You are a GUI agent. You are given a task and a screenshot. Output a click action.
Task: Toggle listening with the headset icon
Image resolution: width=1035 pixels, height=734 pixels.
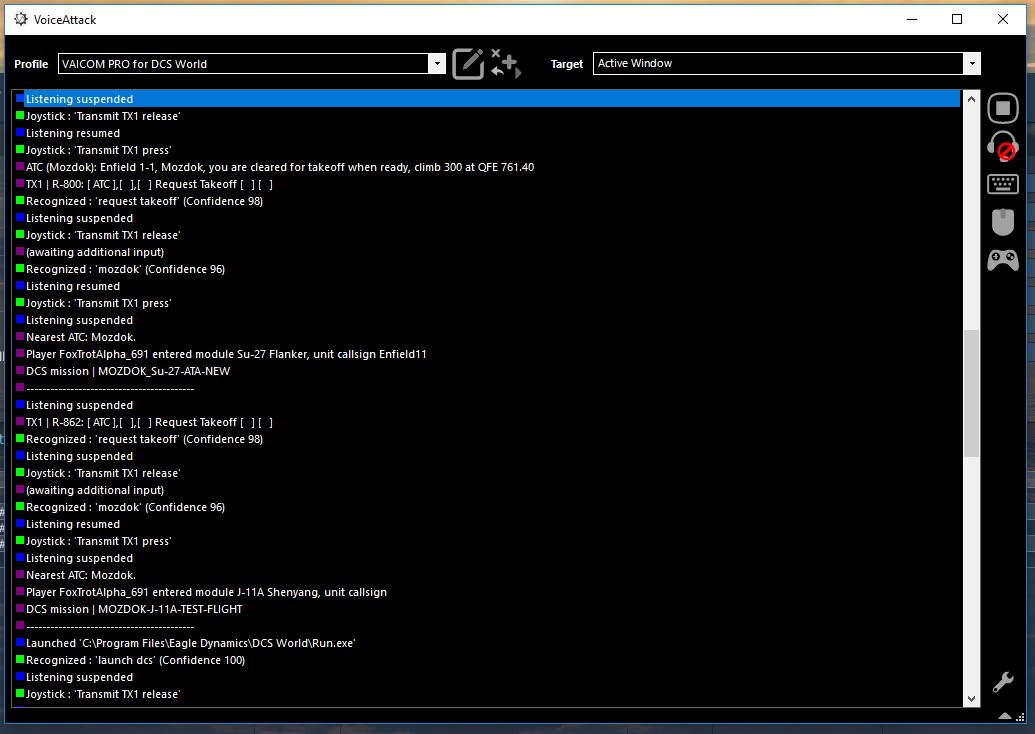(x=1003, y=147)
